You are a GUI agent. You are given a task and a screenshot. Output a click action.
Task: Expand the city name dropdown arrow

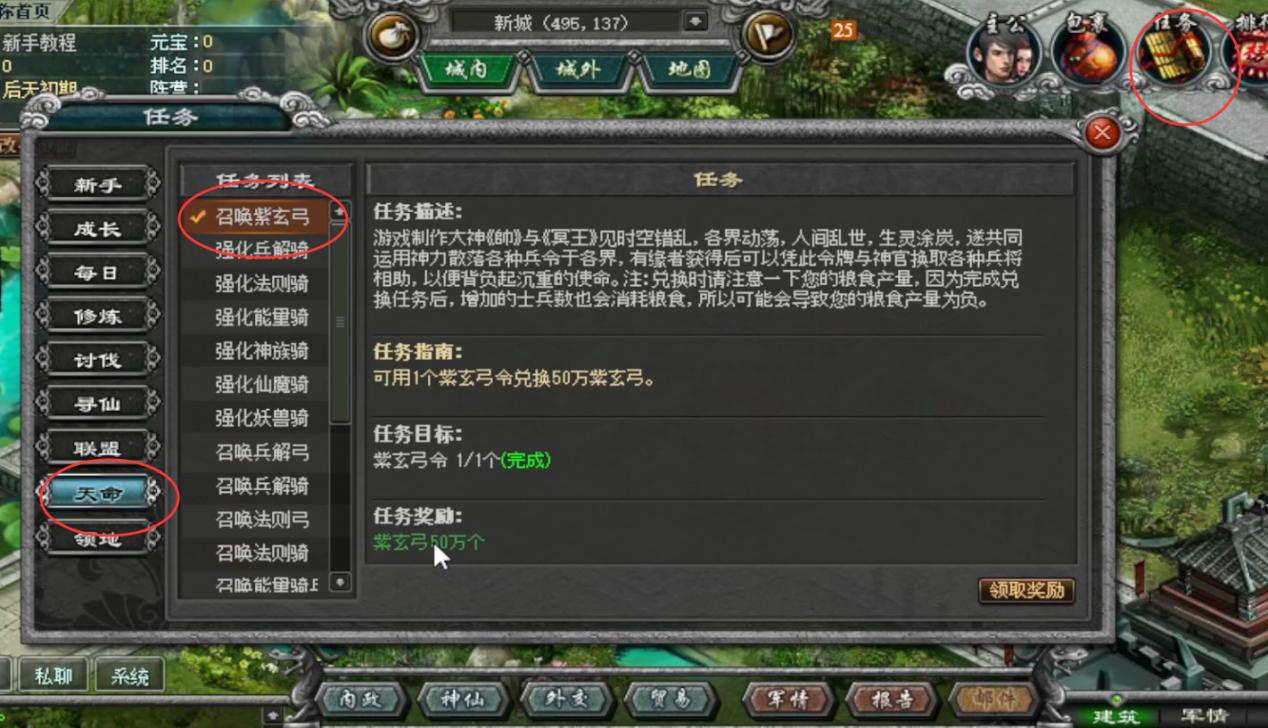click(x=695, y=21)
